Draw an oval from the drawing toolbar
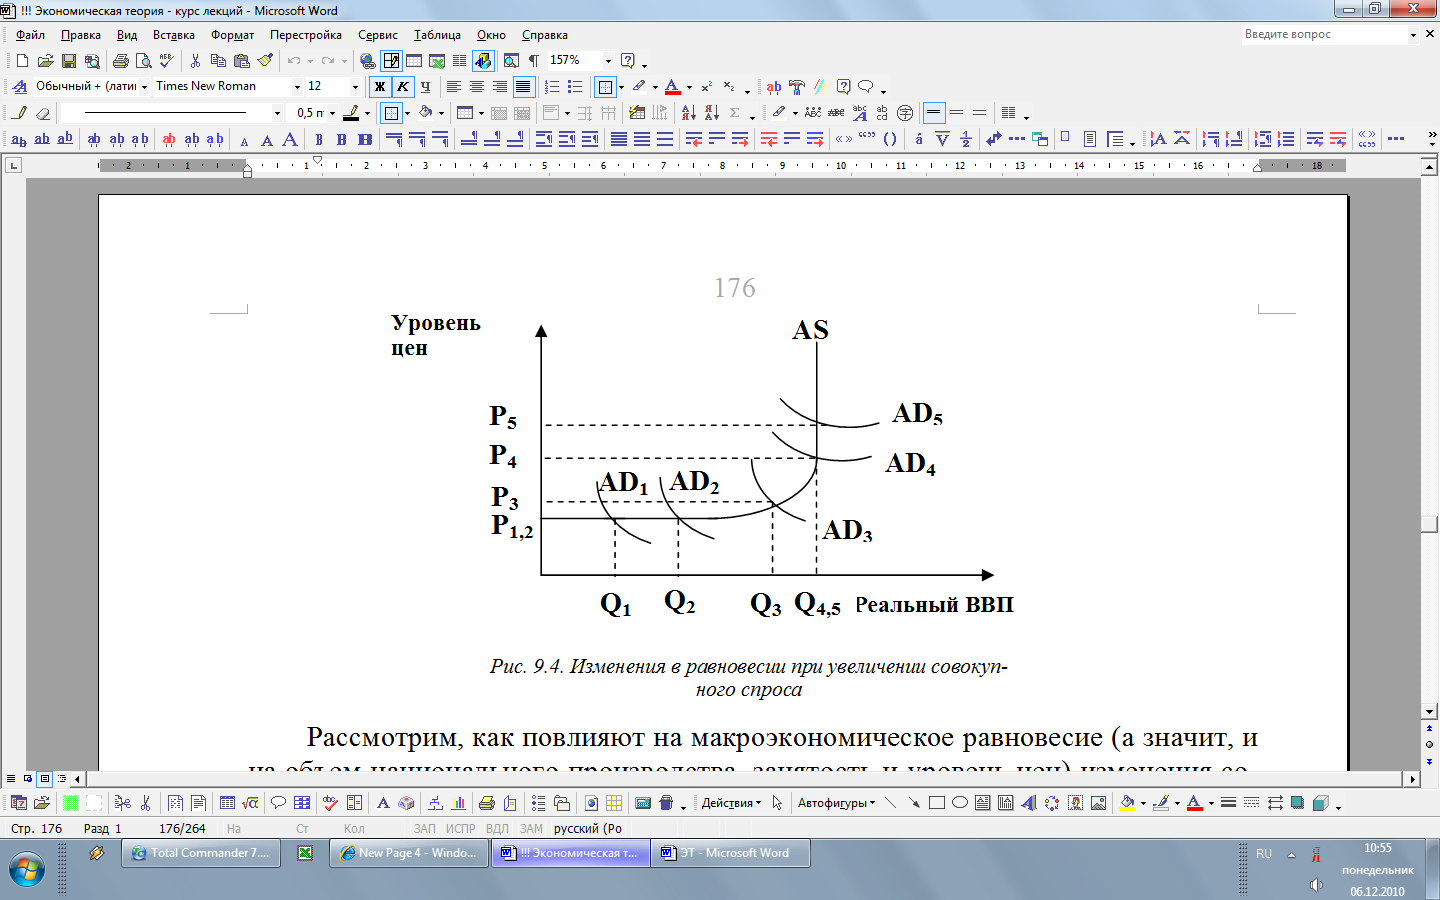The image size is (1440, 900). [x=960, y=803]
